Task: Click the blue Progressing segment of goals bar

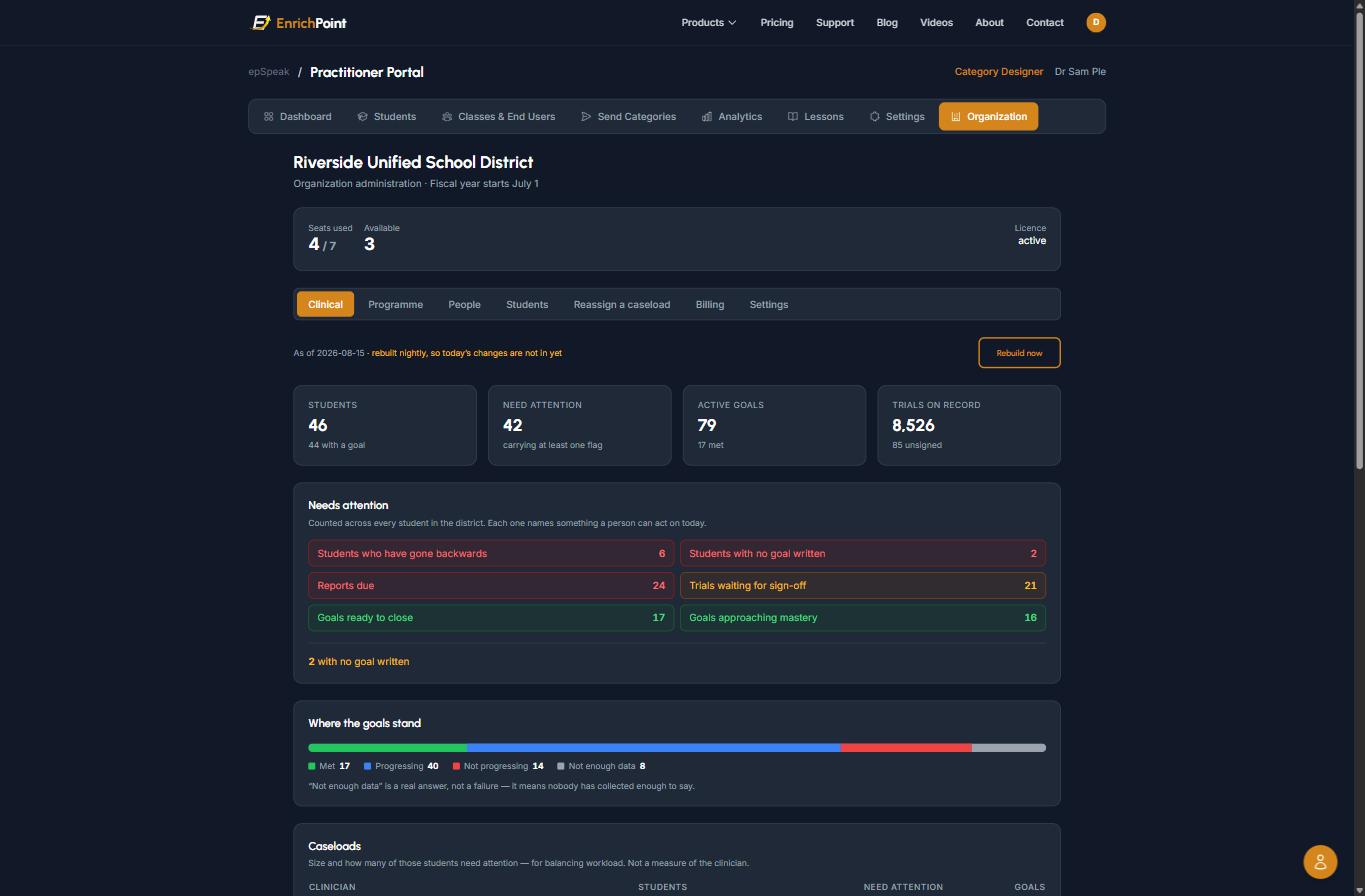Action: (x=653, y=748)
